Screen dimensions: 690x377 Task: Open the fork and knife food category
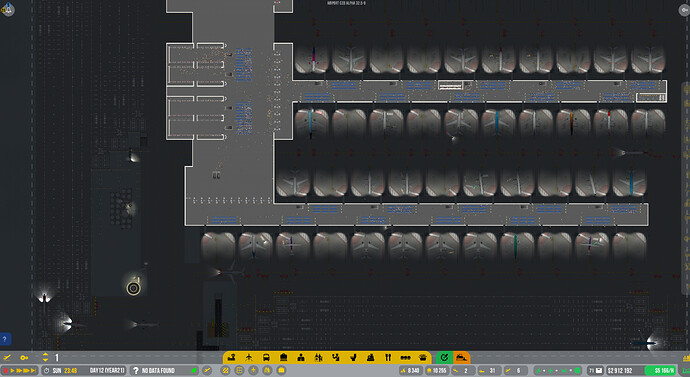[x=388, y=357]
